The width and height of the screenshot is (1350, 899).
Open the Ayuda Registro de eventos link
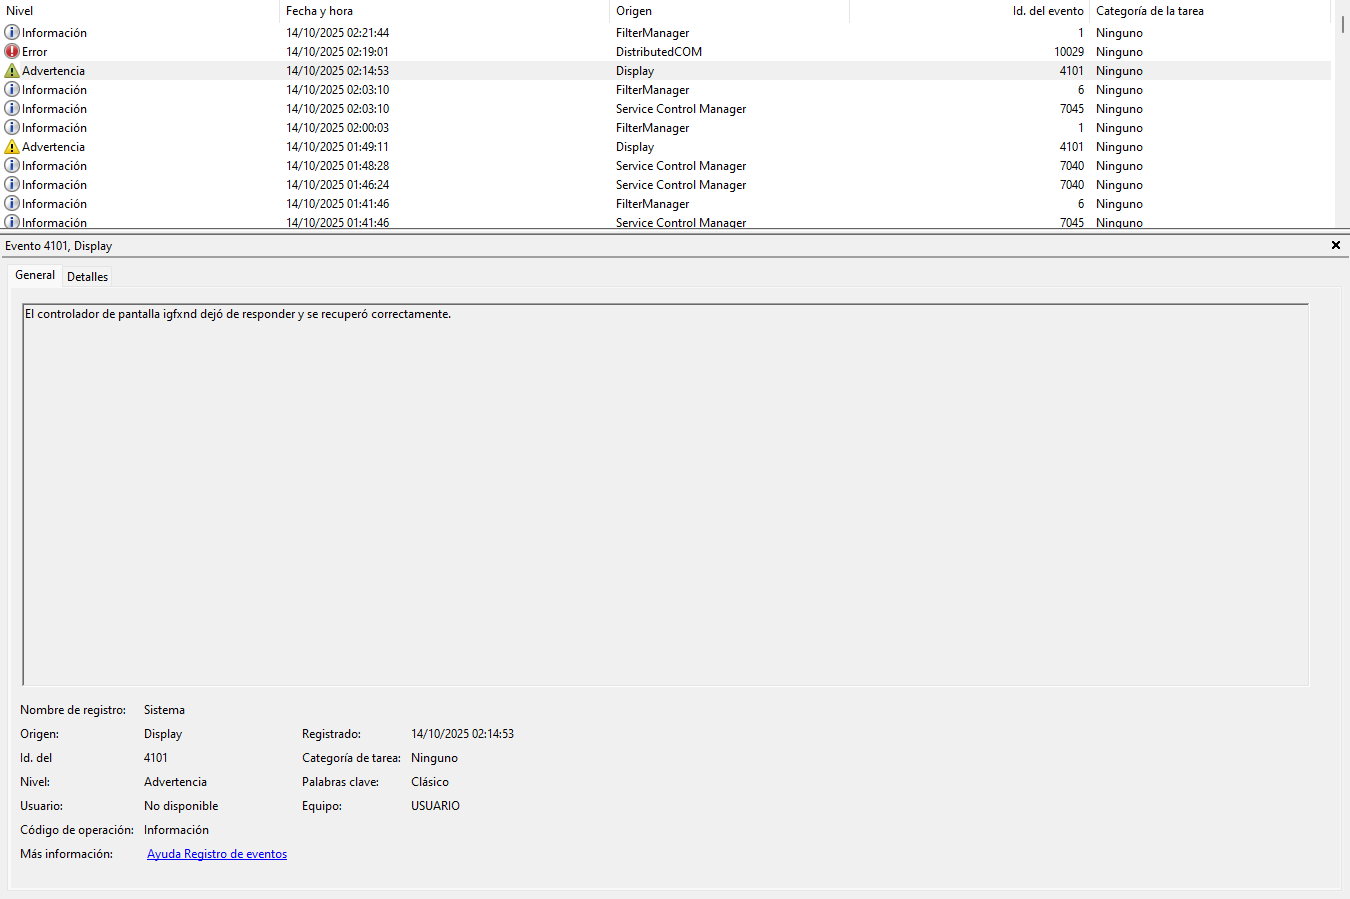[x=217, y=854]
